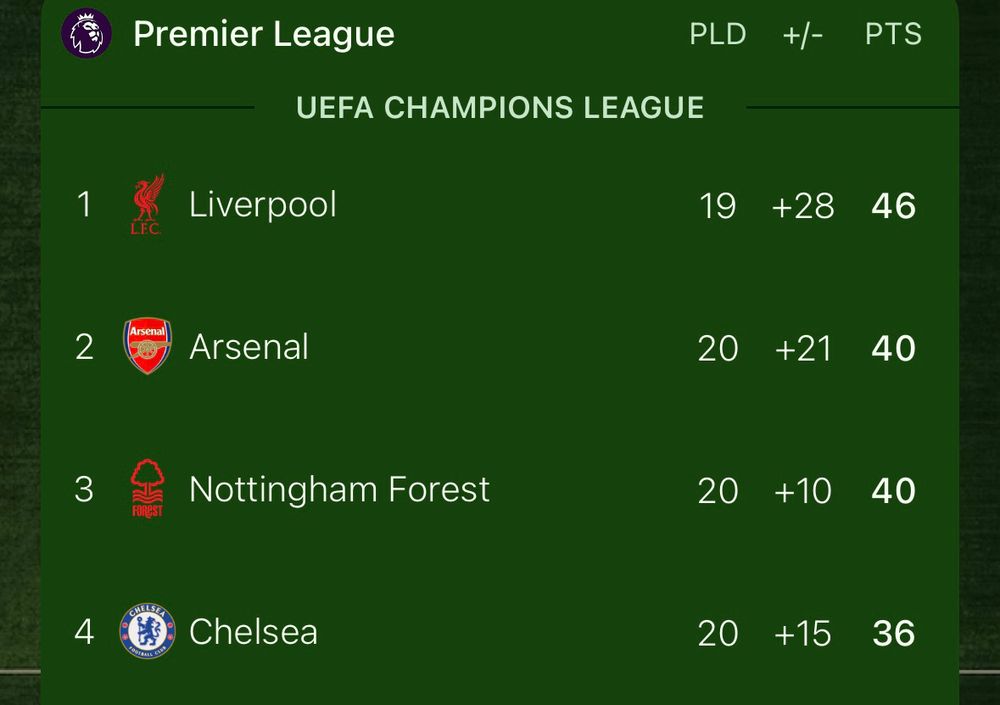Tap the Nottingham Forest tree crest

[x=147, y=489]
